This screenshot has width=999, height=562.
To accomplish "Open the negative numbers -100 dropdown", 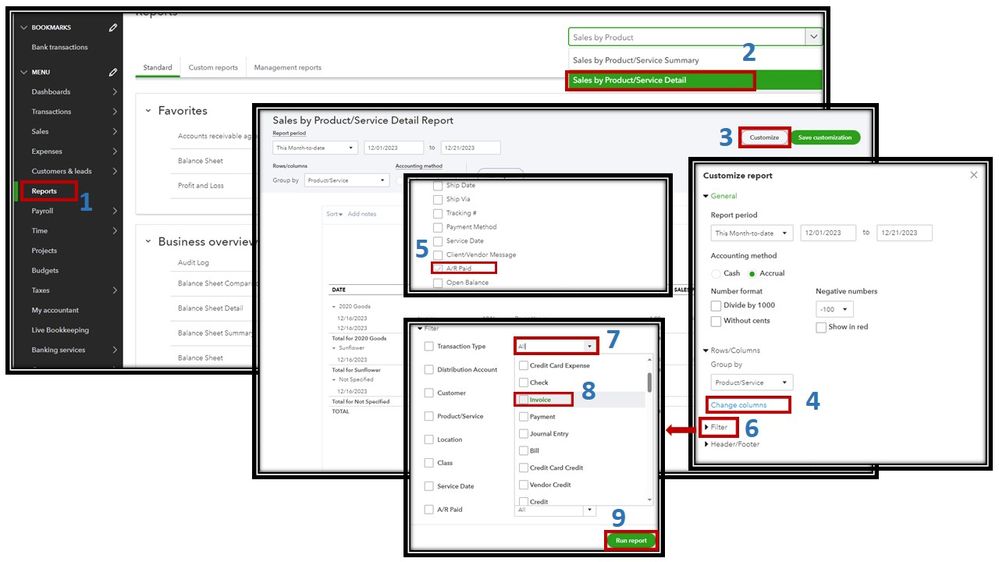I will click(x=834, y=309).
